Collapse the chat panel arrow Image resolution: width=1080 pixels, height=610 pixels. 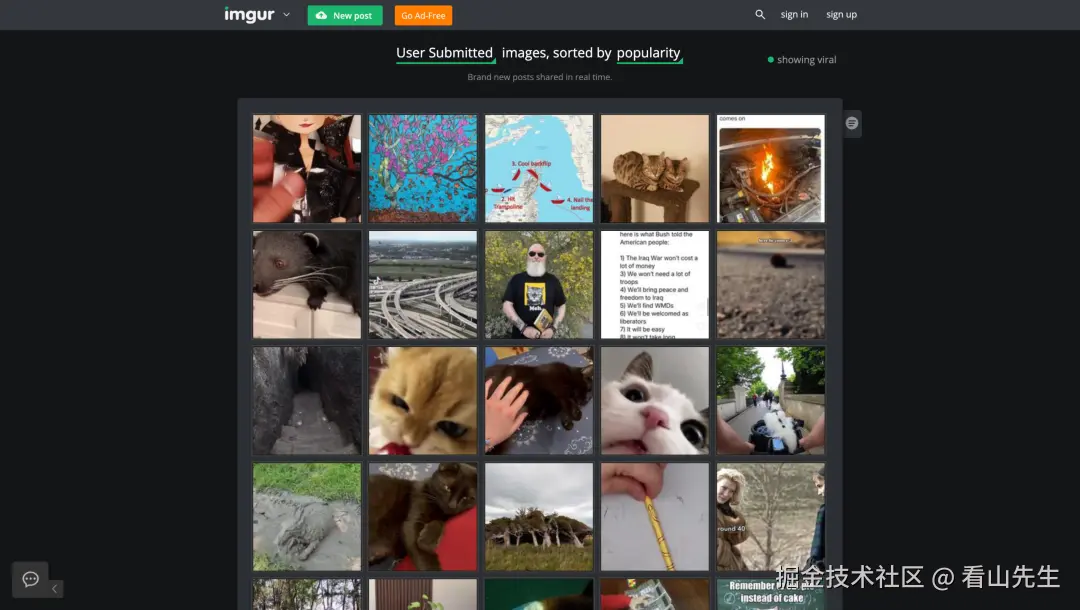click(x=55, y=589)
